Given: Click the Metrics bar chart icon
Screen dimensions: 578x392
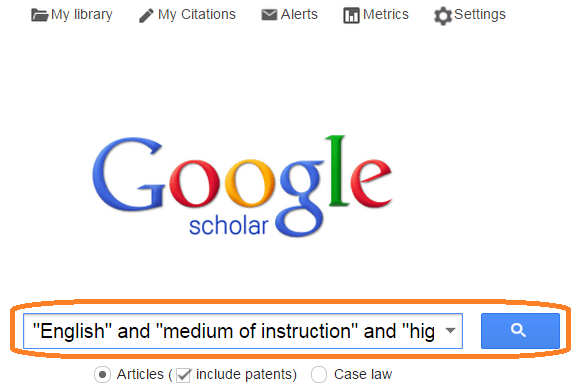Looking at the screenshot, I should (351, 16).
